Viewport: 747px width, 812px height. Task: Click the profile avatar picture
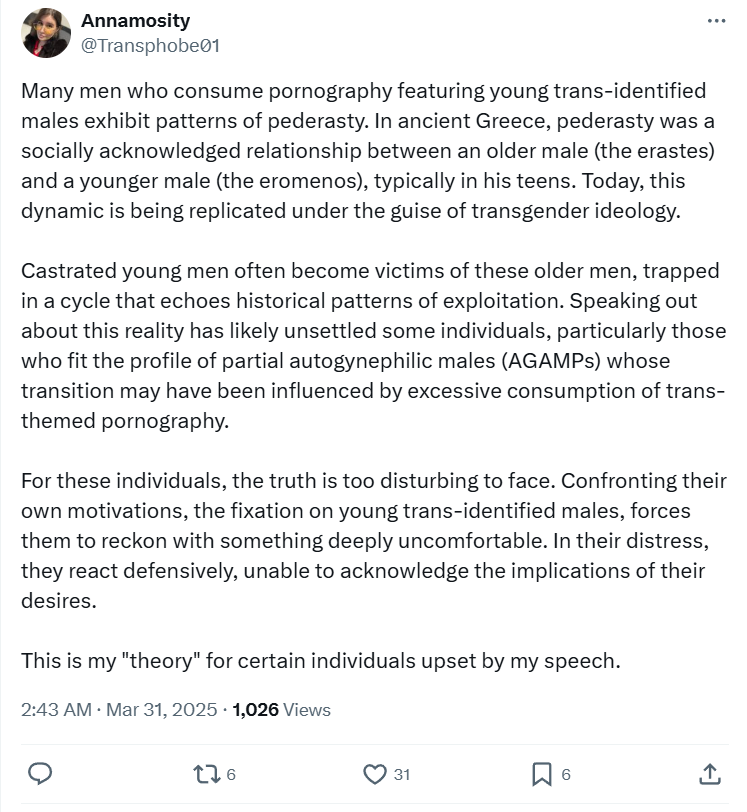[46, 33]
